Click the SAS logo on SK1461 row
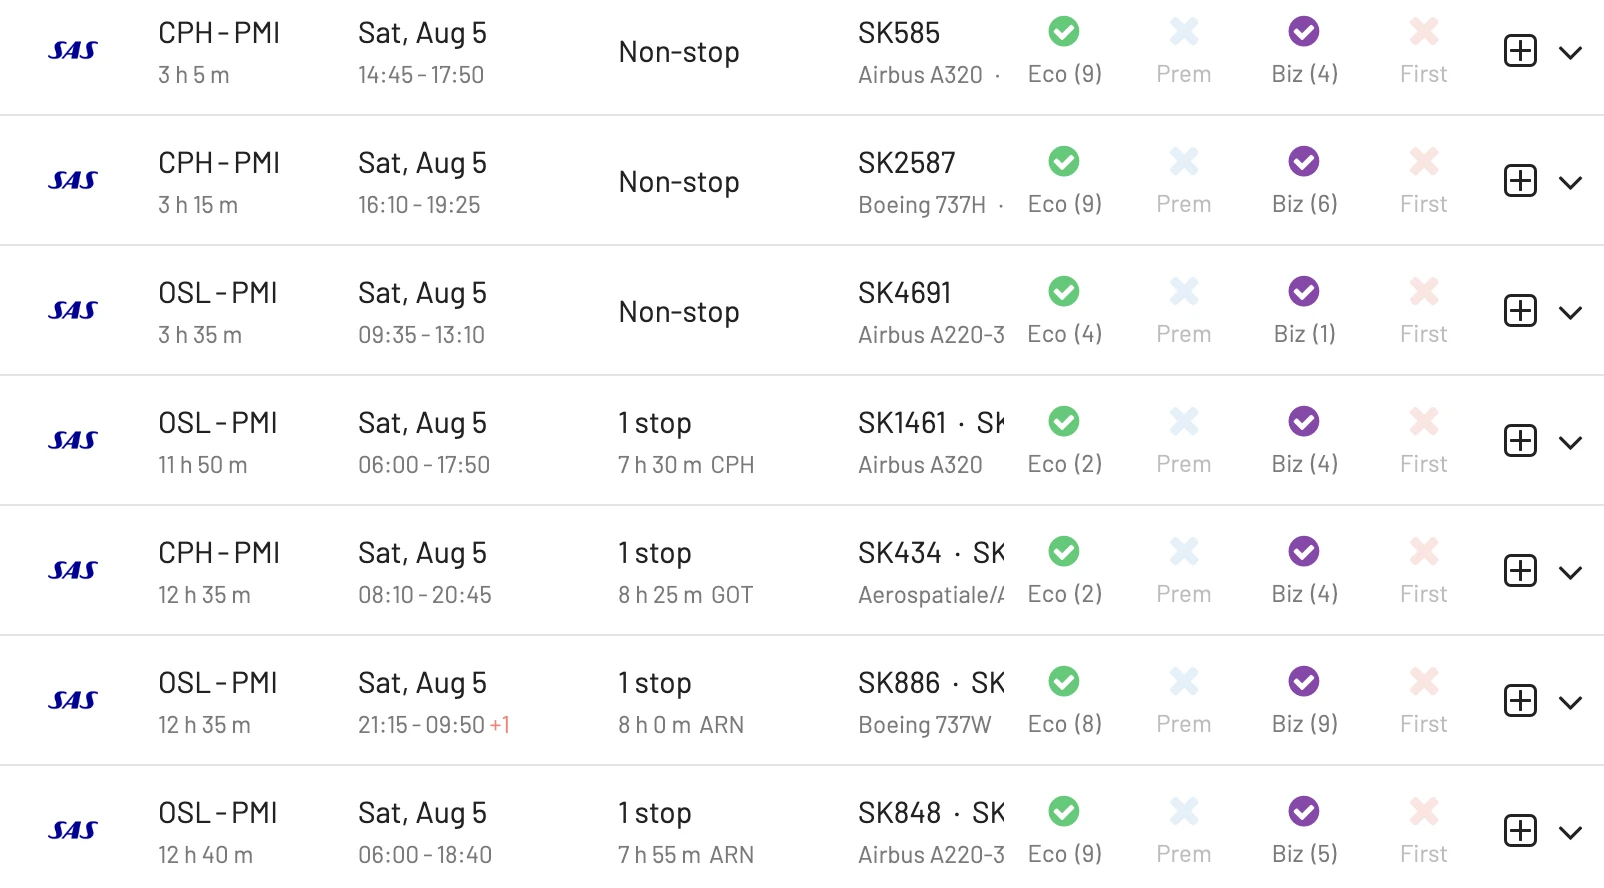Image resolution: width=1604 pixels, height=888 pixels. pos(73,440)
